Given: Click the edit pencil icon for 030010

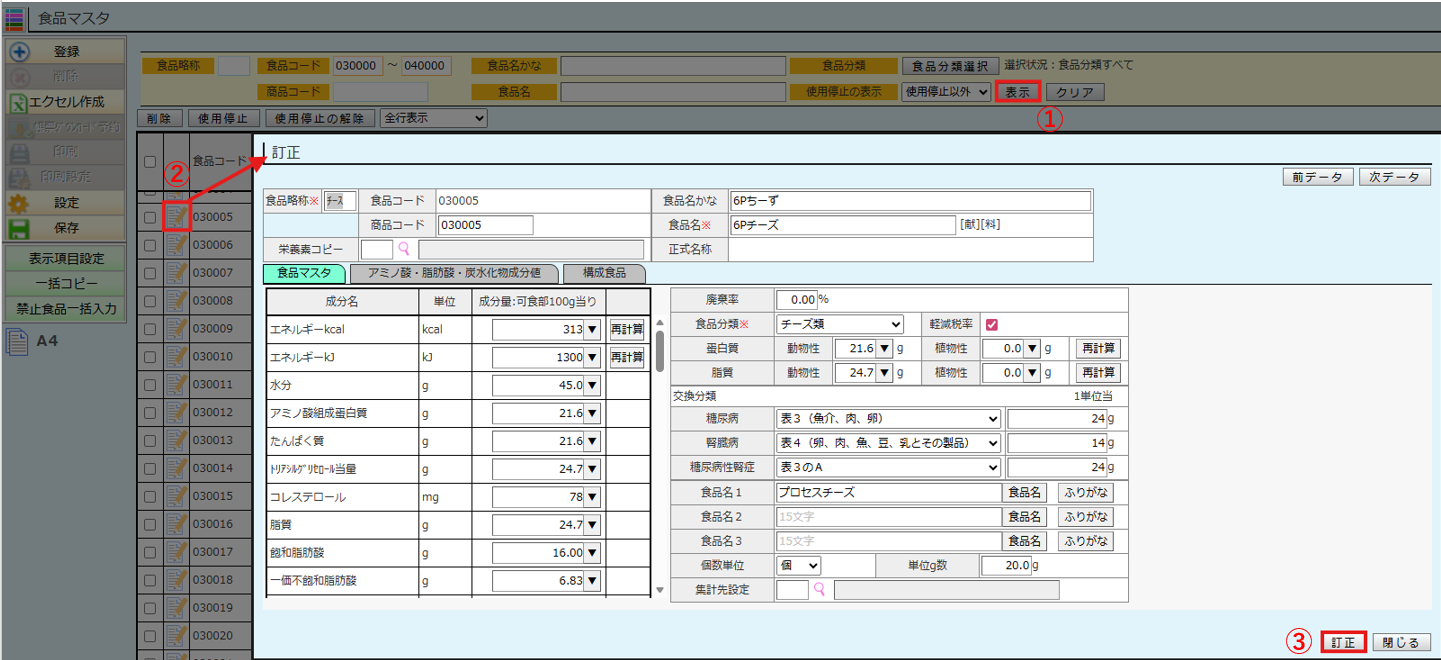Looking at the screenshot, I should click(177, 356).
